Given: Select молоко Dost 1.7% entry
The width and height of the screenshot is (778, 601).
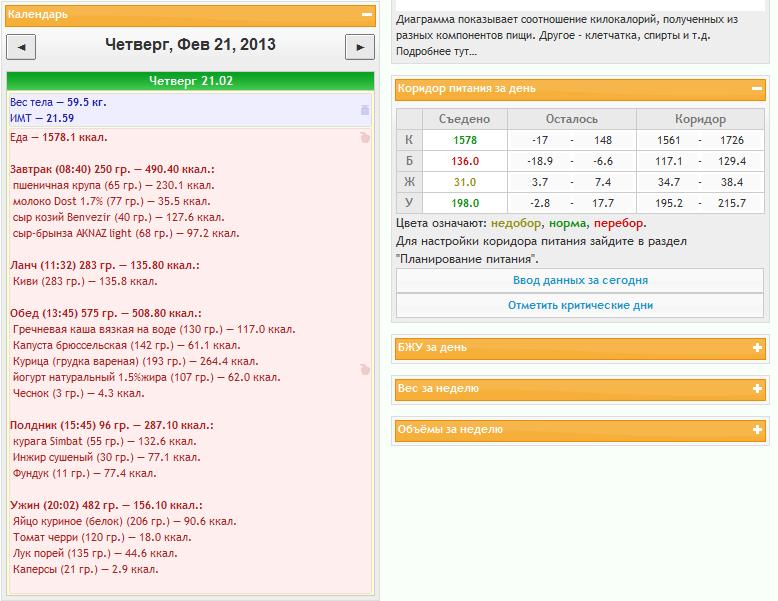Looking at the screenshot, I should click(x=112, y=201).
